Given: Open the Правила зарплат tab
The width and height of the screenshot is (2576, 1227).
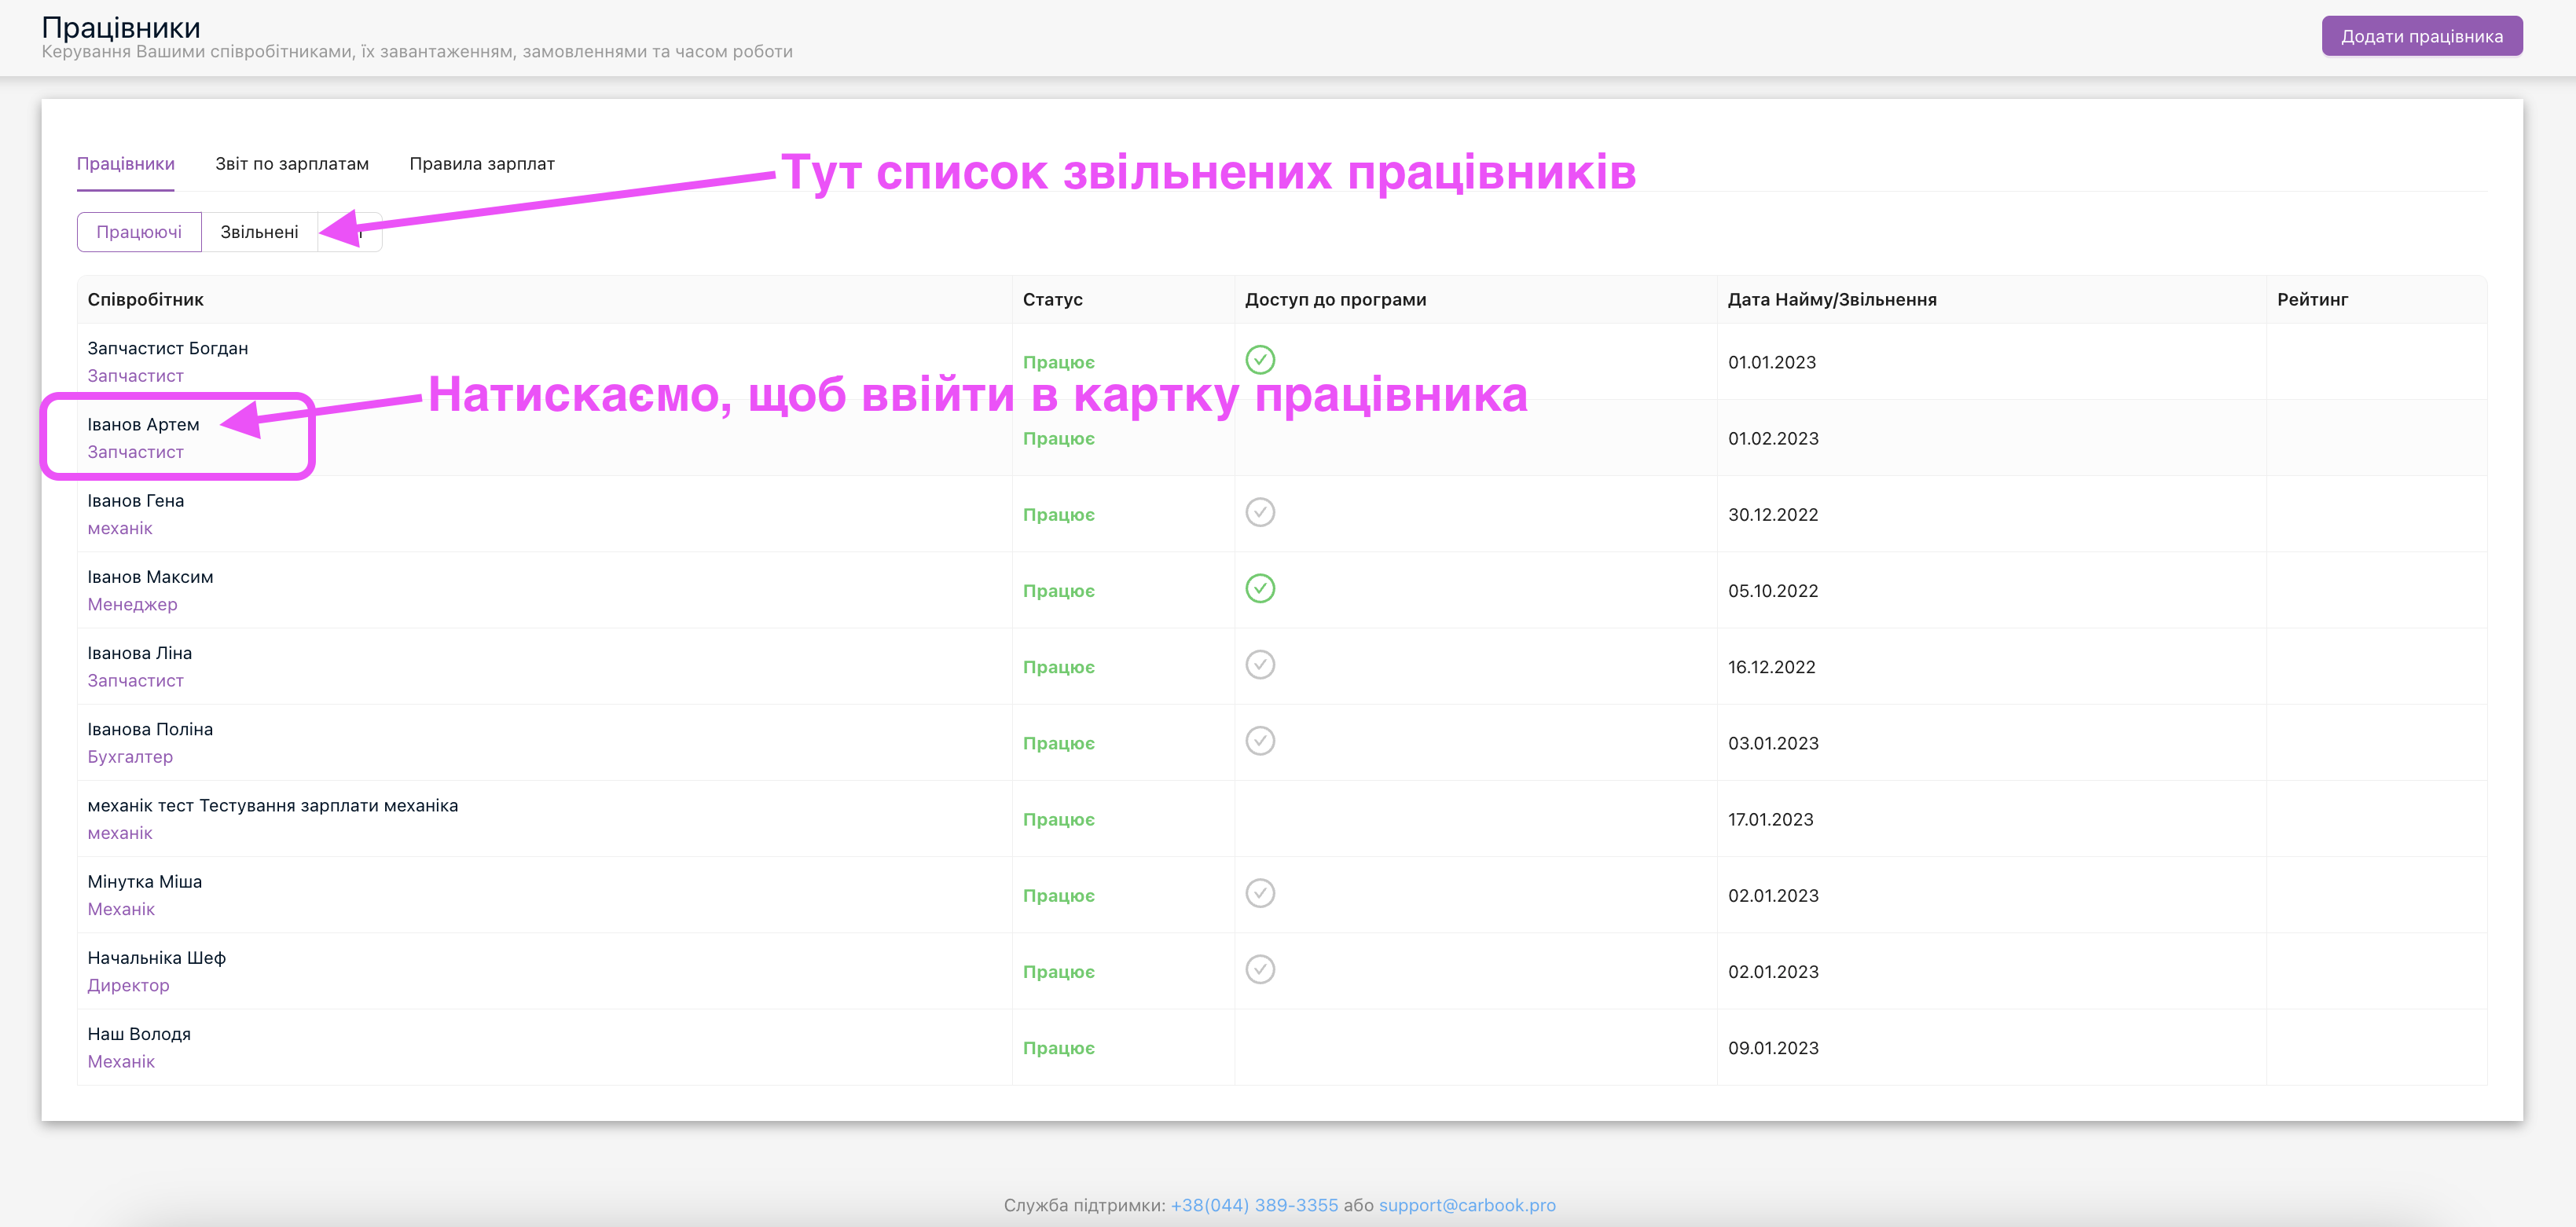Looking at the screenshot, I should 482,164.
